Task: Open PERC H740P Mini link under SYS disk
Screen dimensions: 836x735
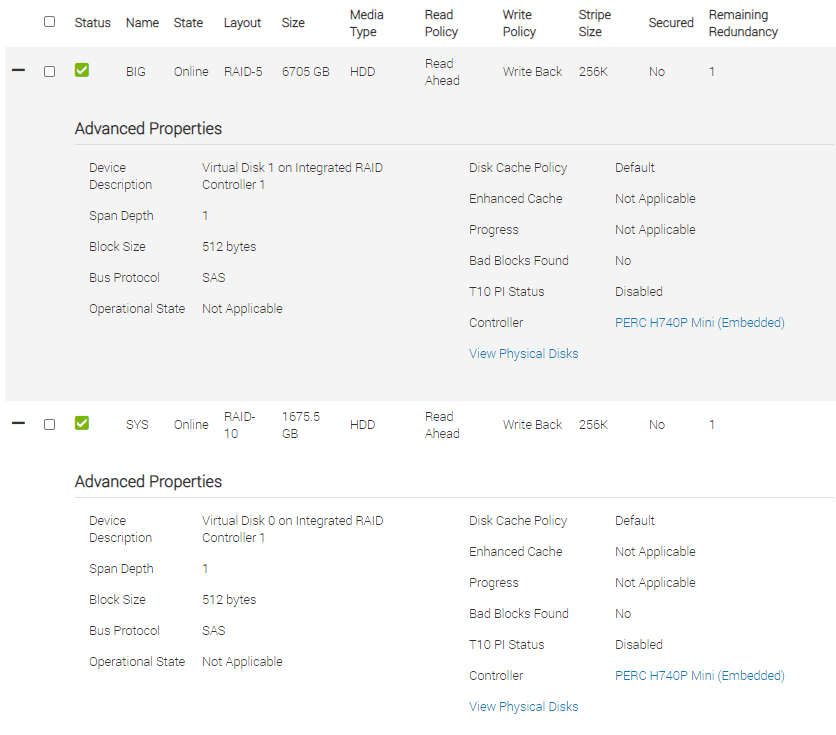Action: pyautogui.click(x=699, y=676)
